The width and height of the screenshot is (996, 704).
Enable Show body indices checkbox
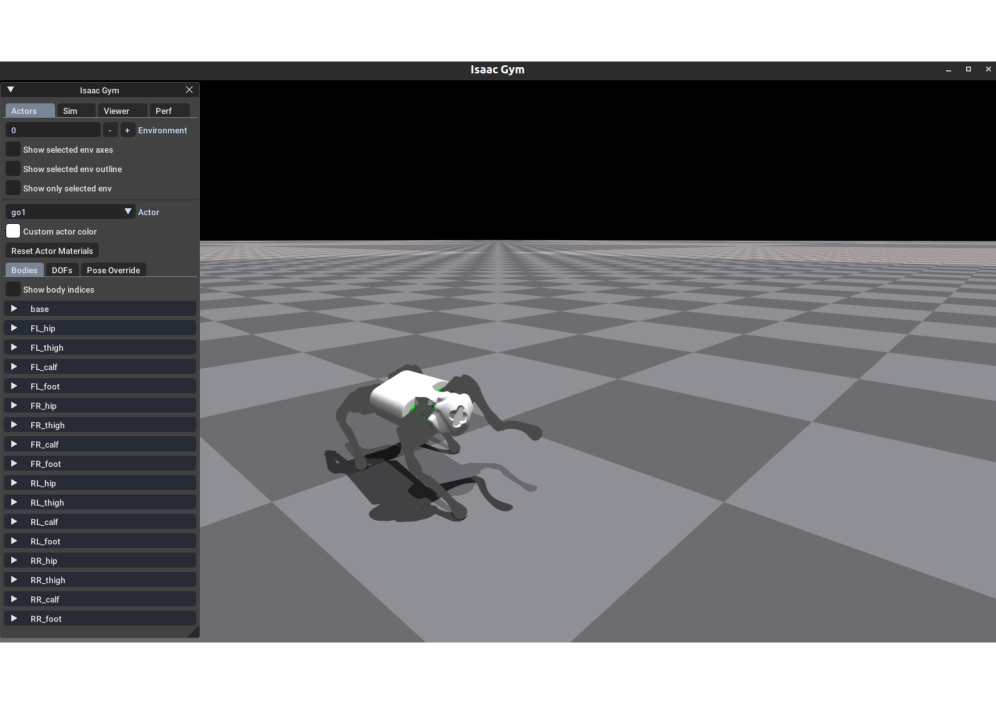13,289
